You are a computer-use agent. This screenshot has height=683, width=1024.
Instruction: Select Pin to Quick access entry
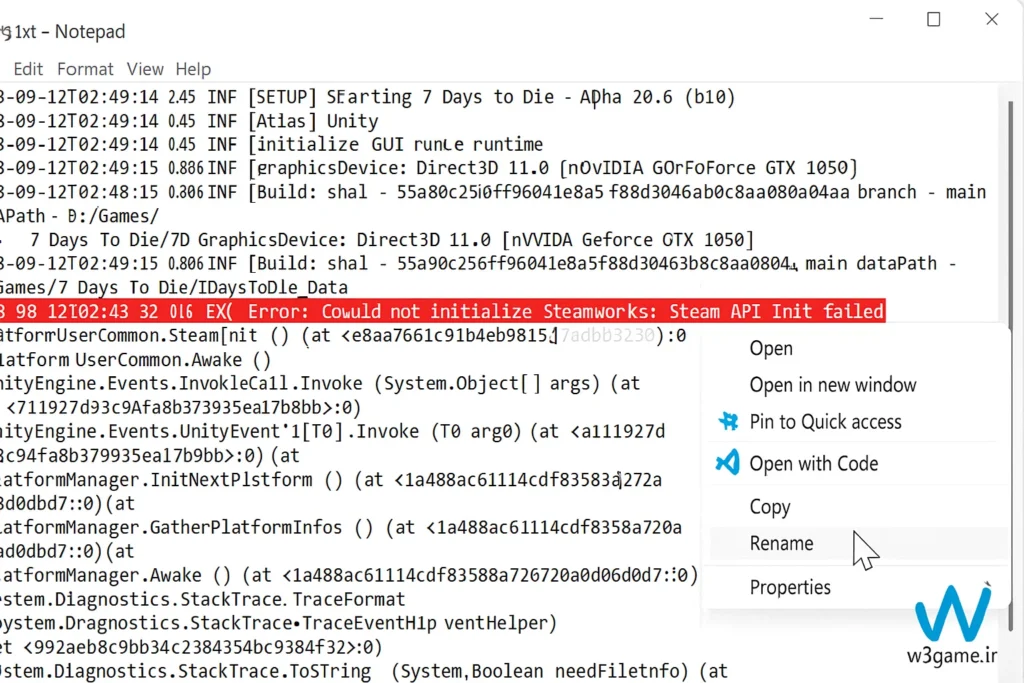click(825, 422)
